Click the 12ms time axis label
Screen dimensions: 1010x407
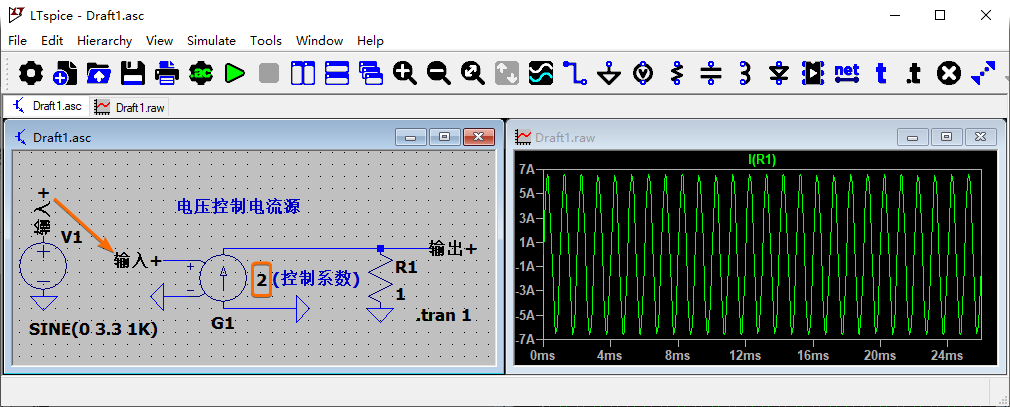click(745, 355)
